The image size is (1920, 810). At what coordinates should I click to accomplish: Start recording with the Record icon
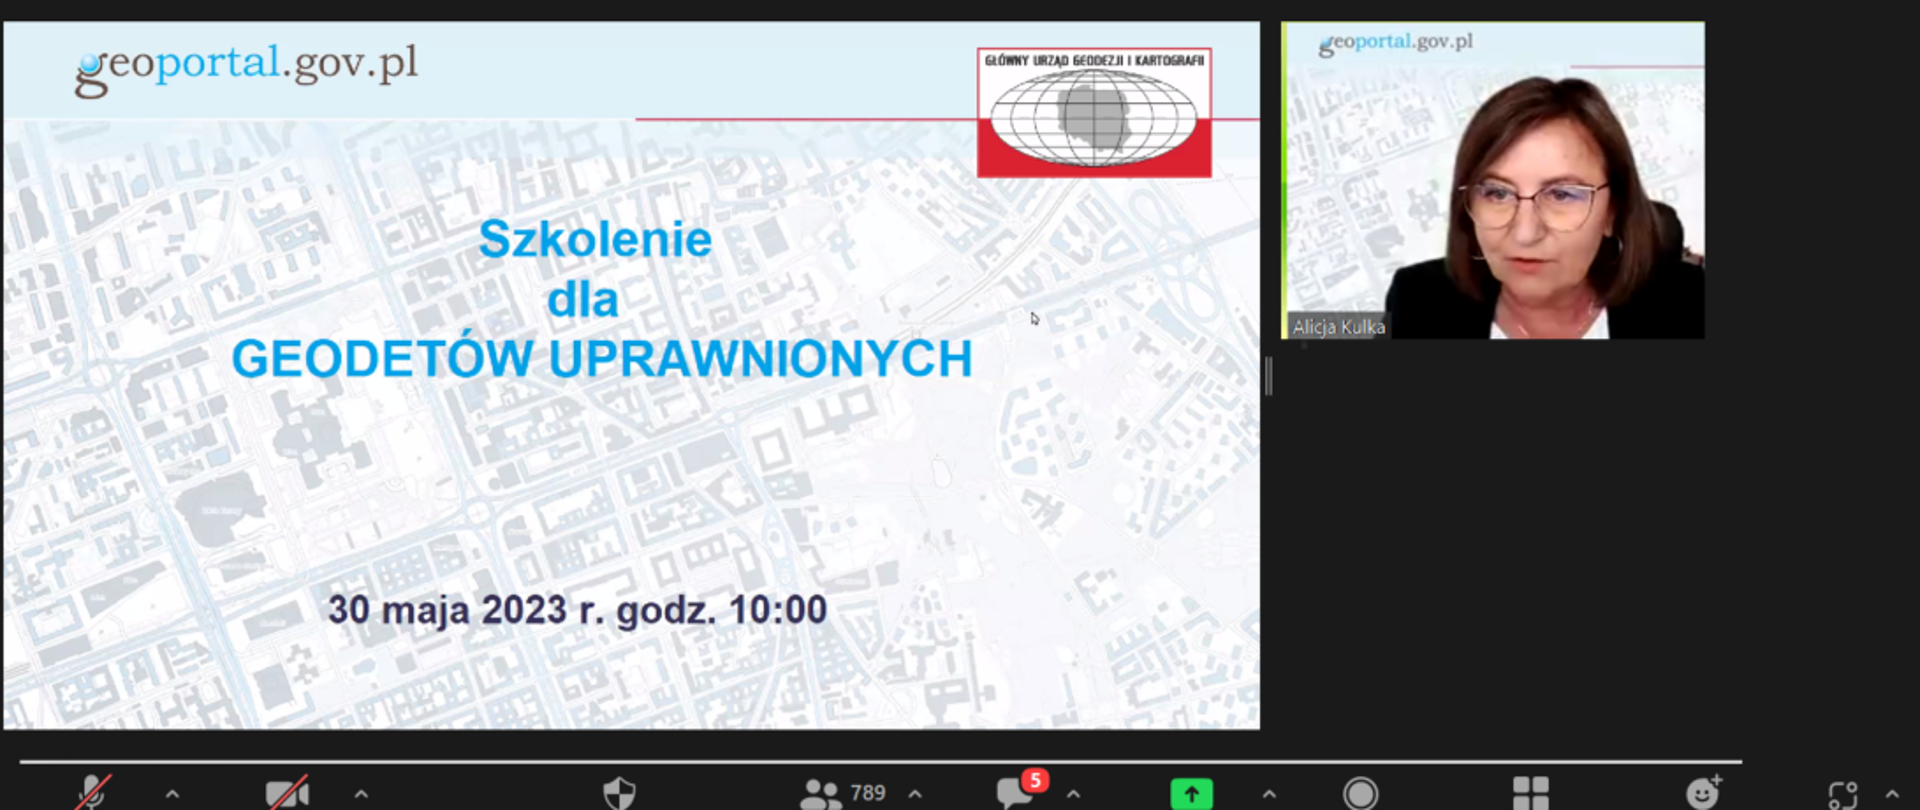[1360, 794]
